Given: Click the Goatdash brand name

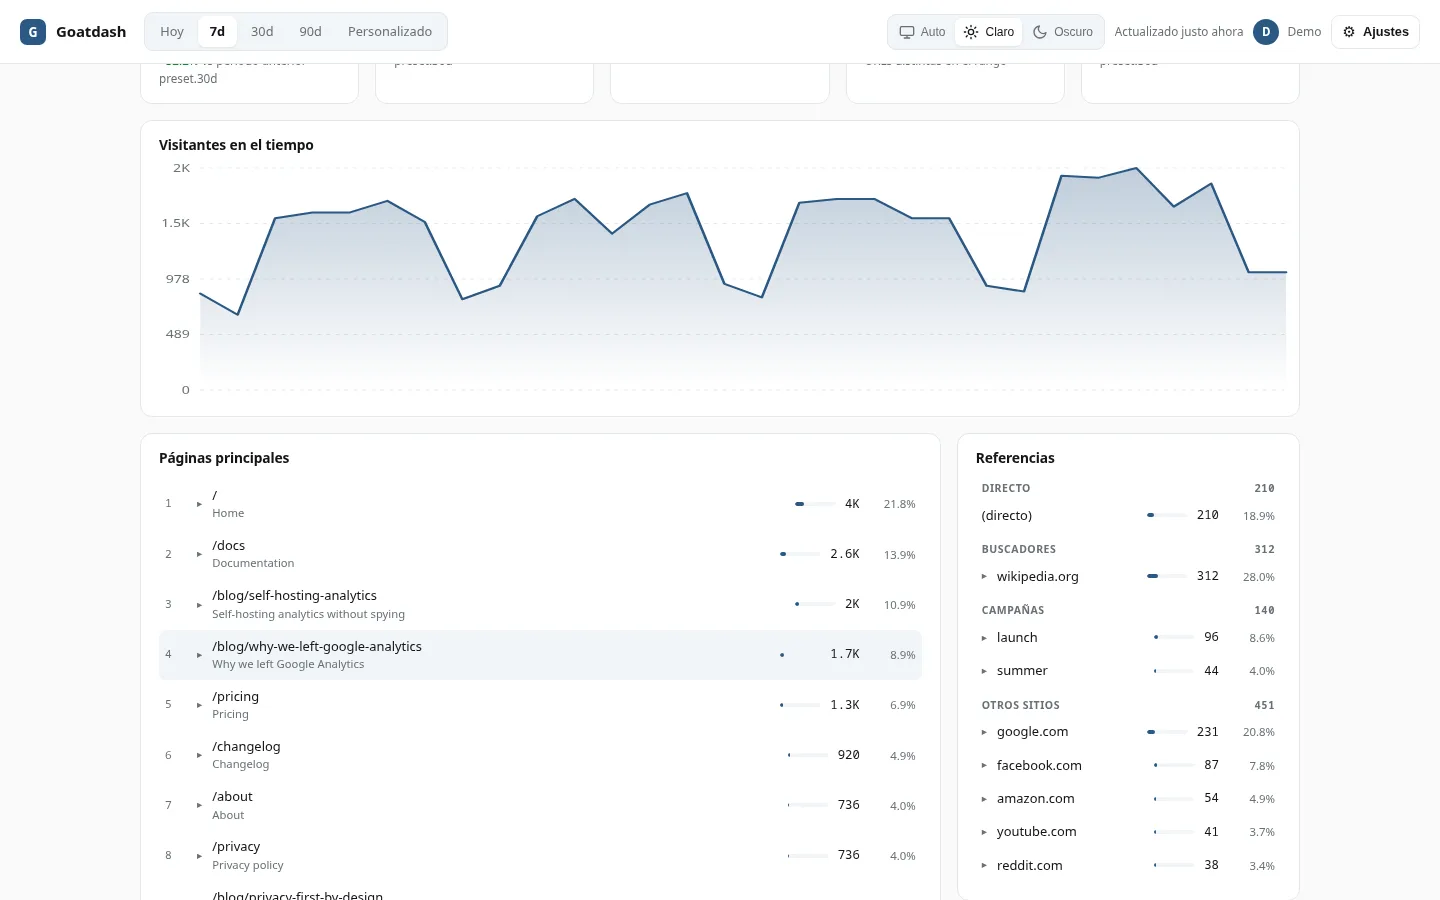Looking at the screenshot, I should (x=91, y=32).
